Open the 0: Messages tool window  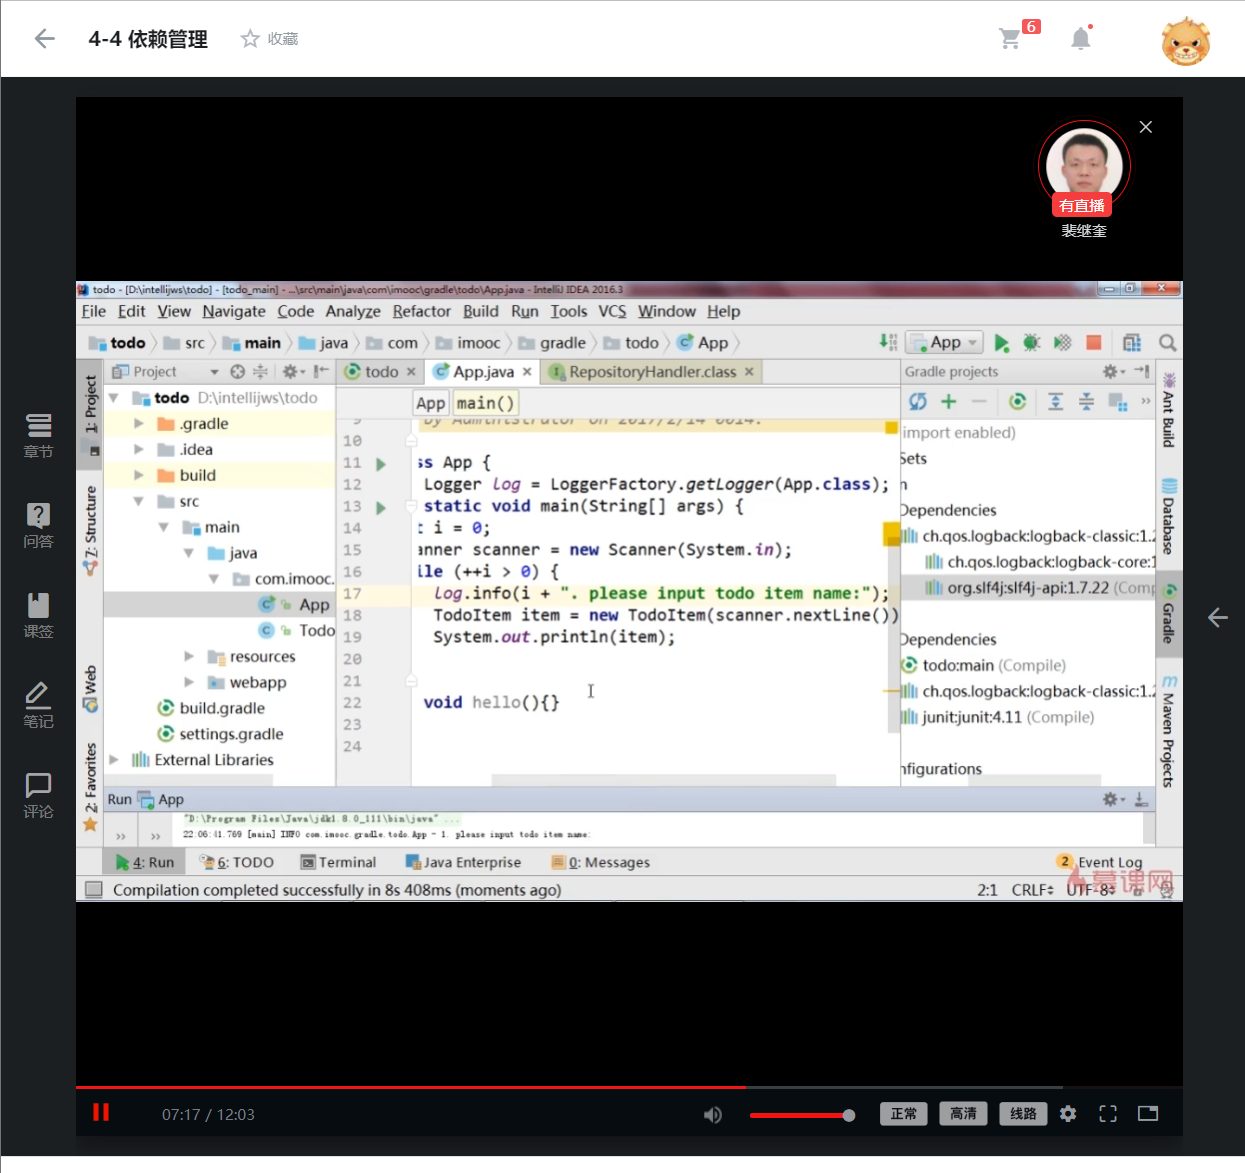(x=601, y=862)
